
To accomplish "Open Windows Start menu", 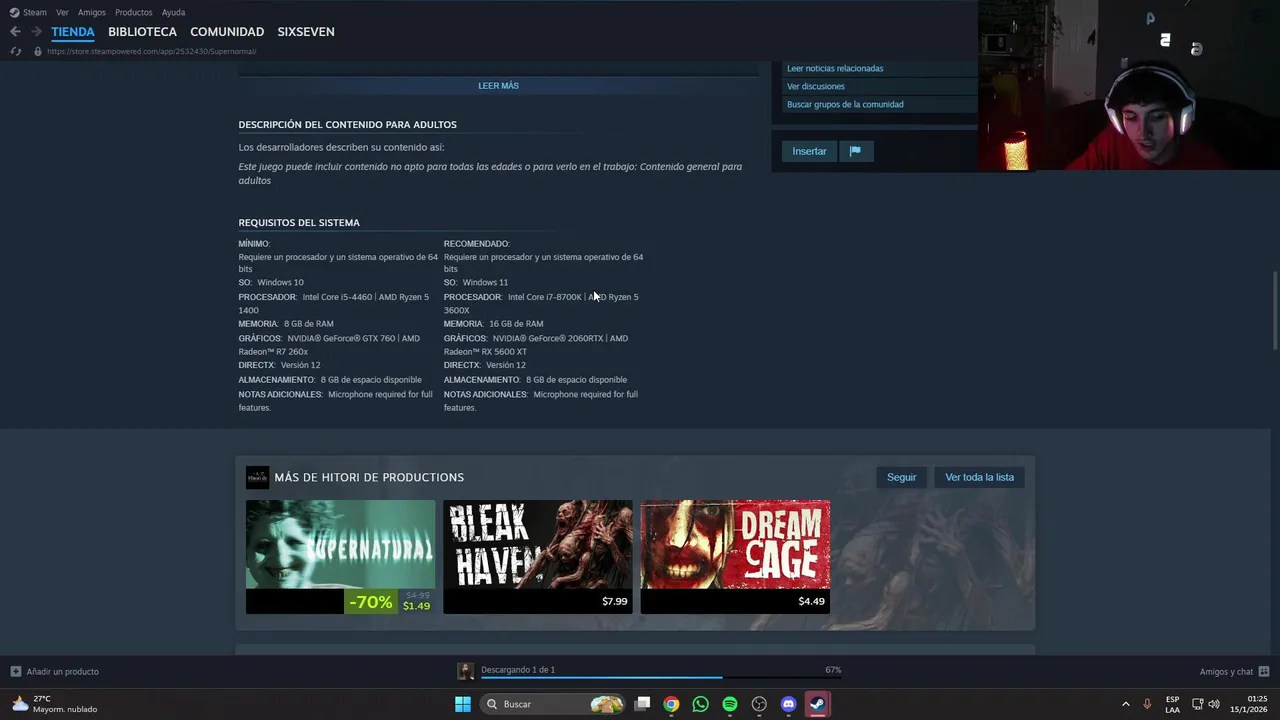I will [x=463, y=704].
